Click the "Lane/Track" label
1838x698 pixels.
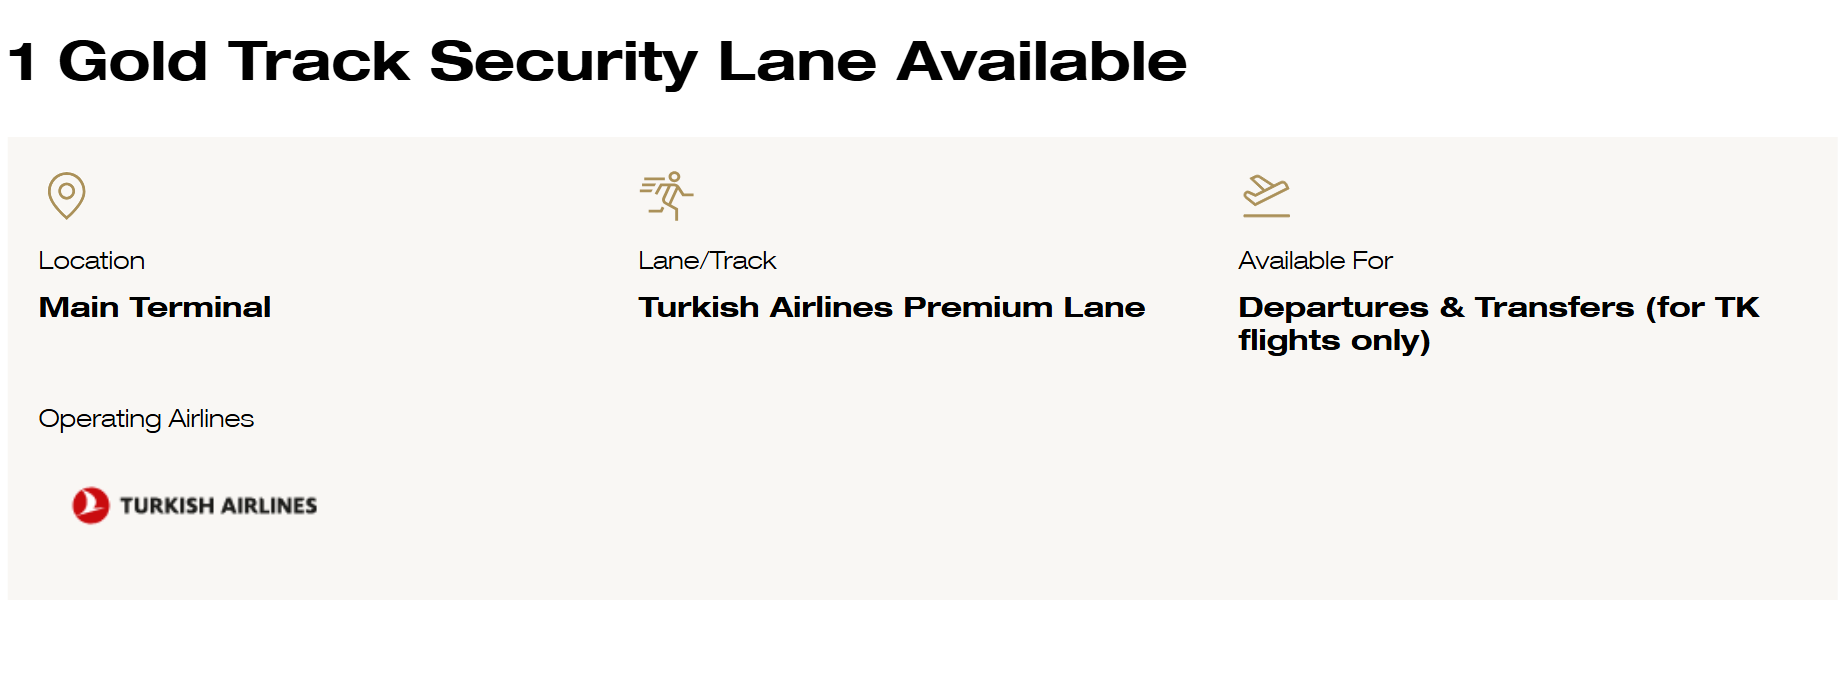click(707, 261)
